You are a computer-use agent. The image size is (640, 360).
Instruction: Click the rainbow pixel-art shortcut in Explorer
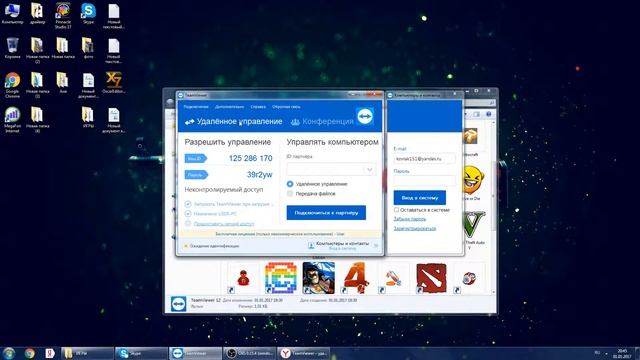coord(280,278)
